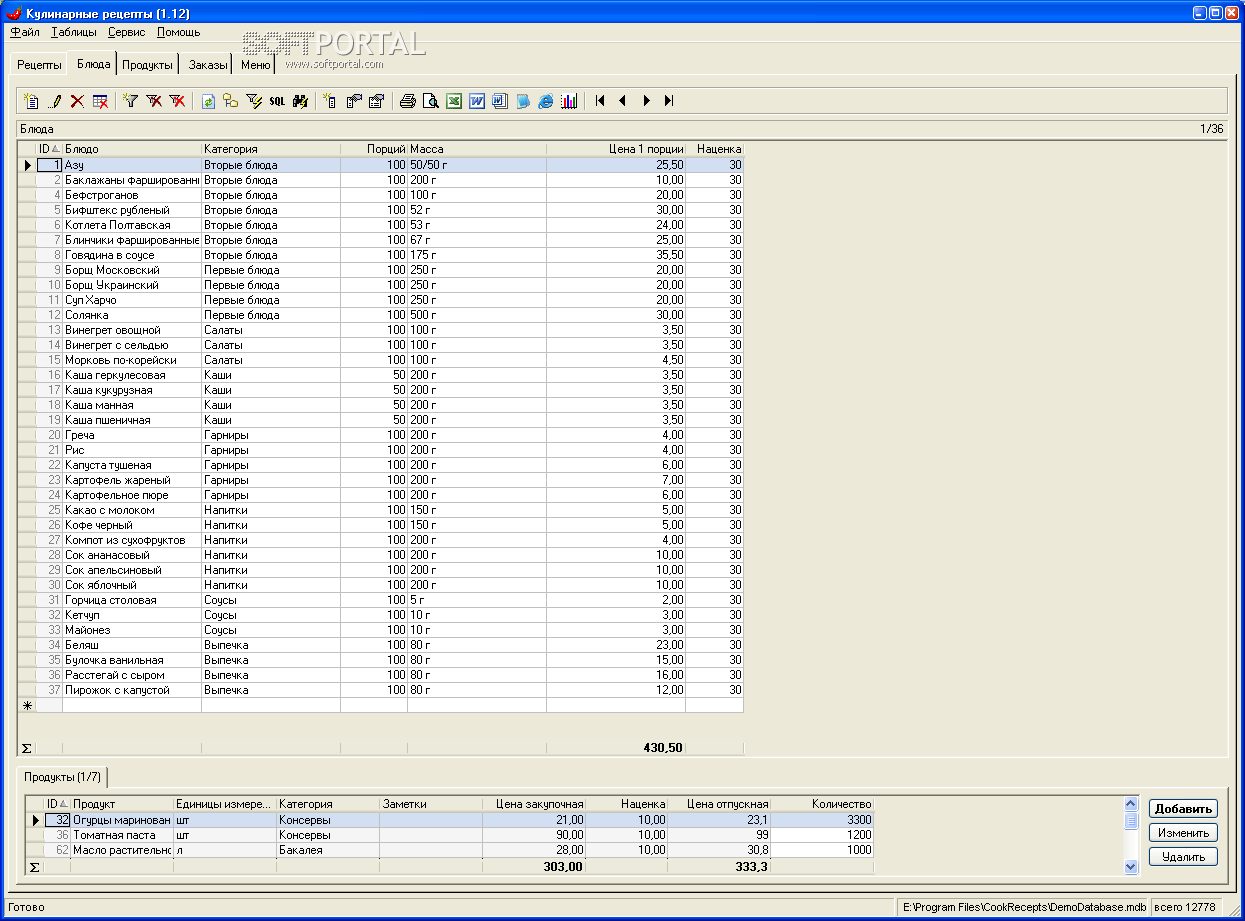Switch to the Меню tab
1245x921 pixels.
[x=255, y=65]
